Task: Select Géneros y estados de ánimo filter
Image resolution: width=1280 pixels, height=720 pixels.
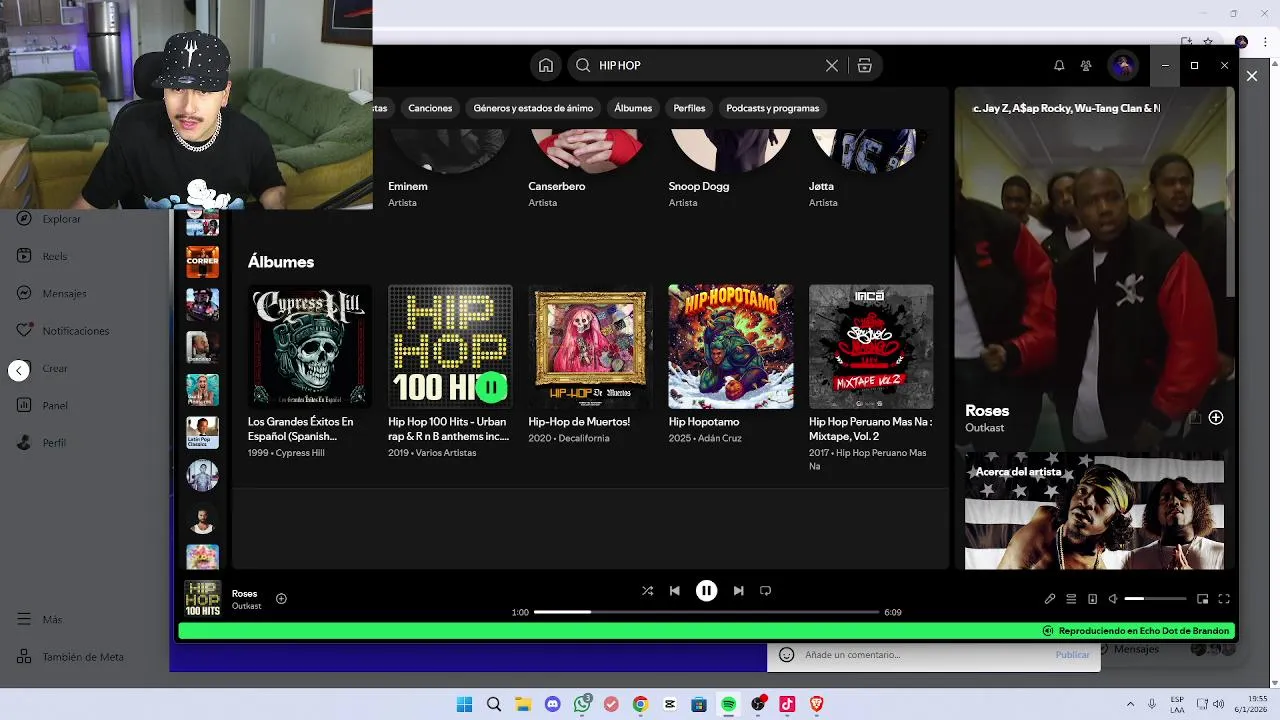Action: pos(533,108)
